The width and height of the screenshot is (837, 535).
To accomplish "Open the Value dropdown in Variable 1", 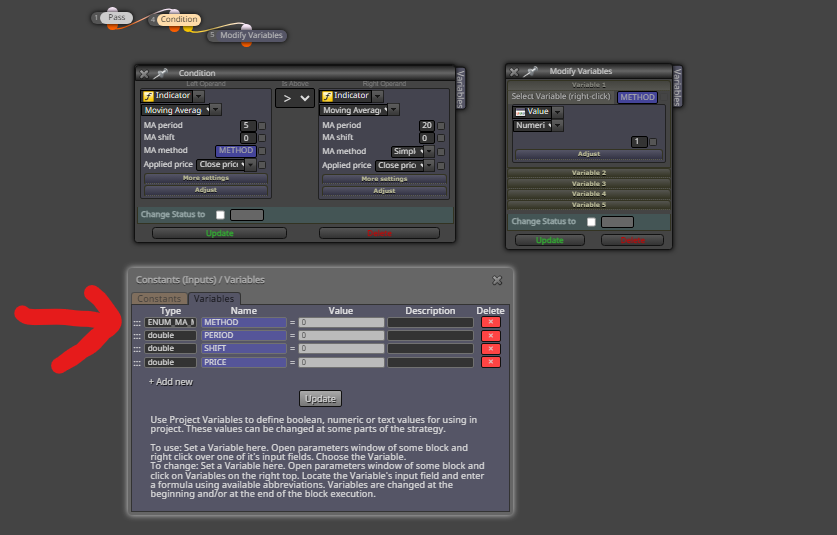I will click(x=557, y=112).
